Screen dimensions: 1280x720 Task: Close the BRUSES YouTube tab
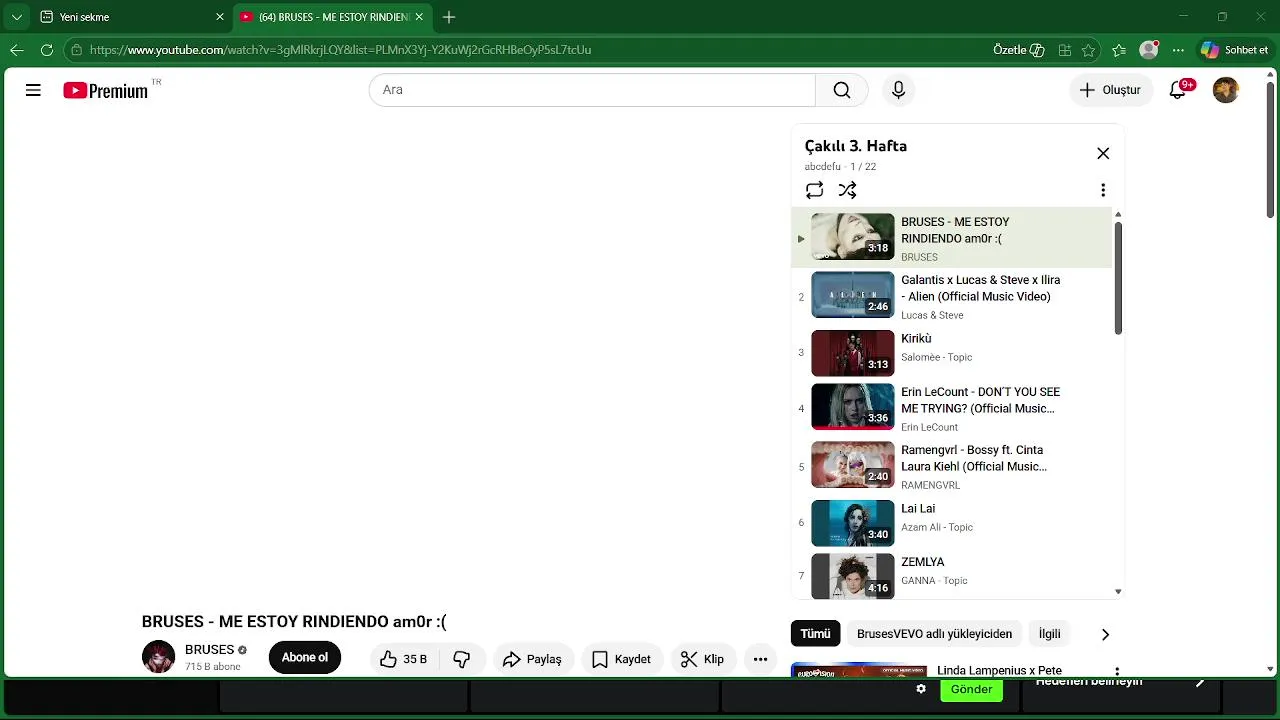click(x=420, y=17)
